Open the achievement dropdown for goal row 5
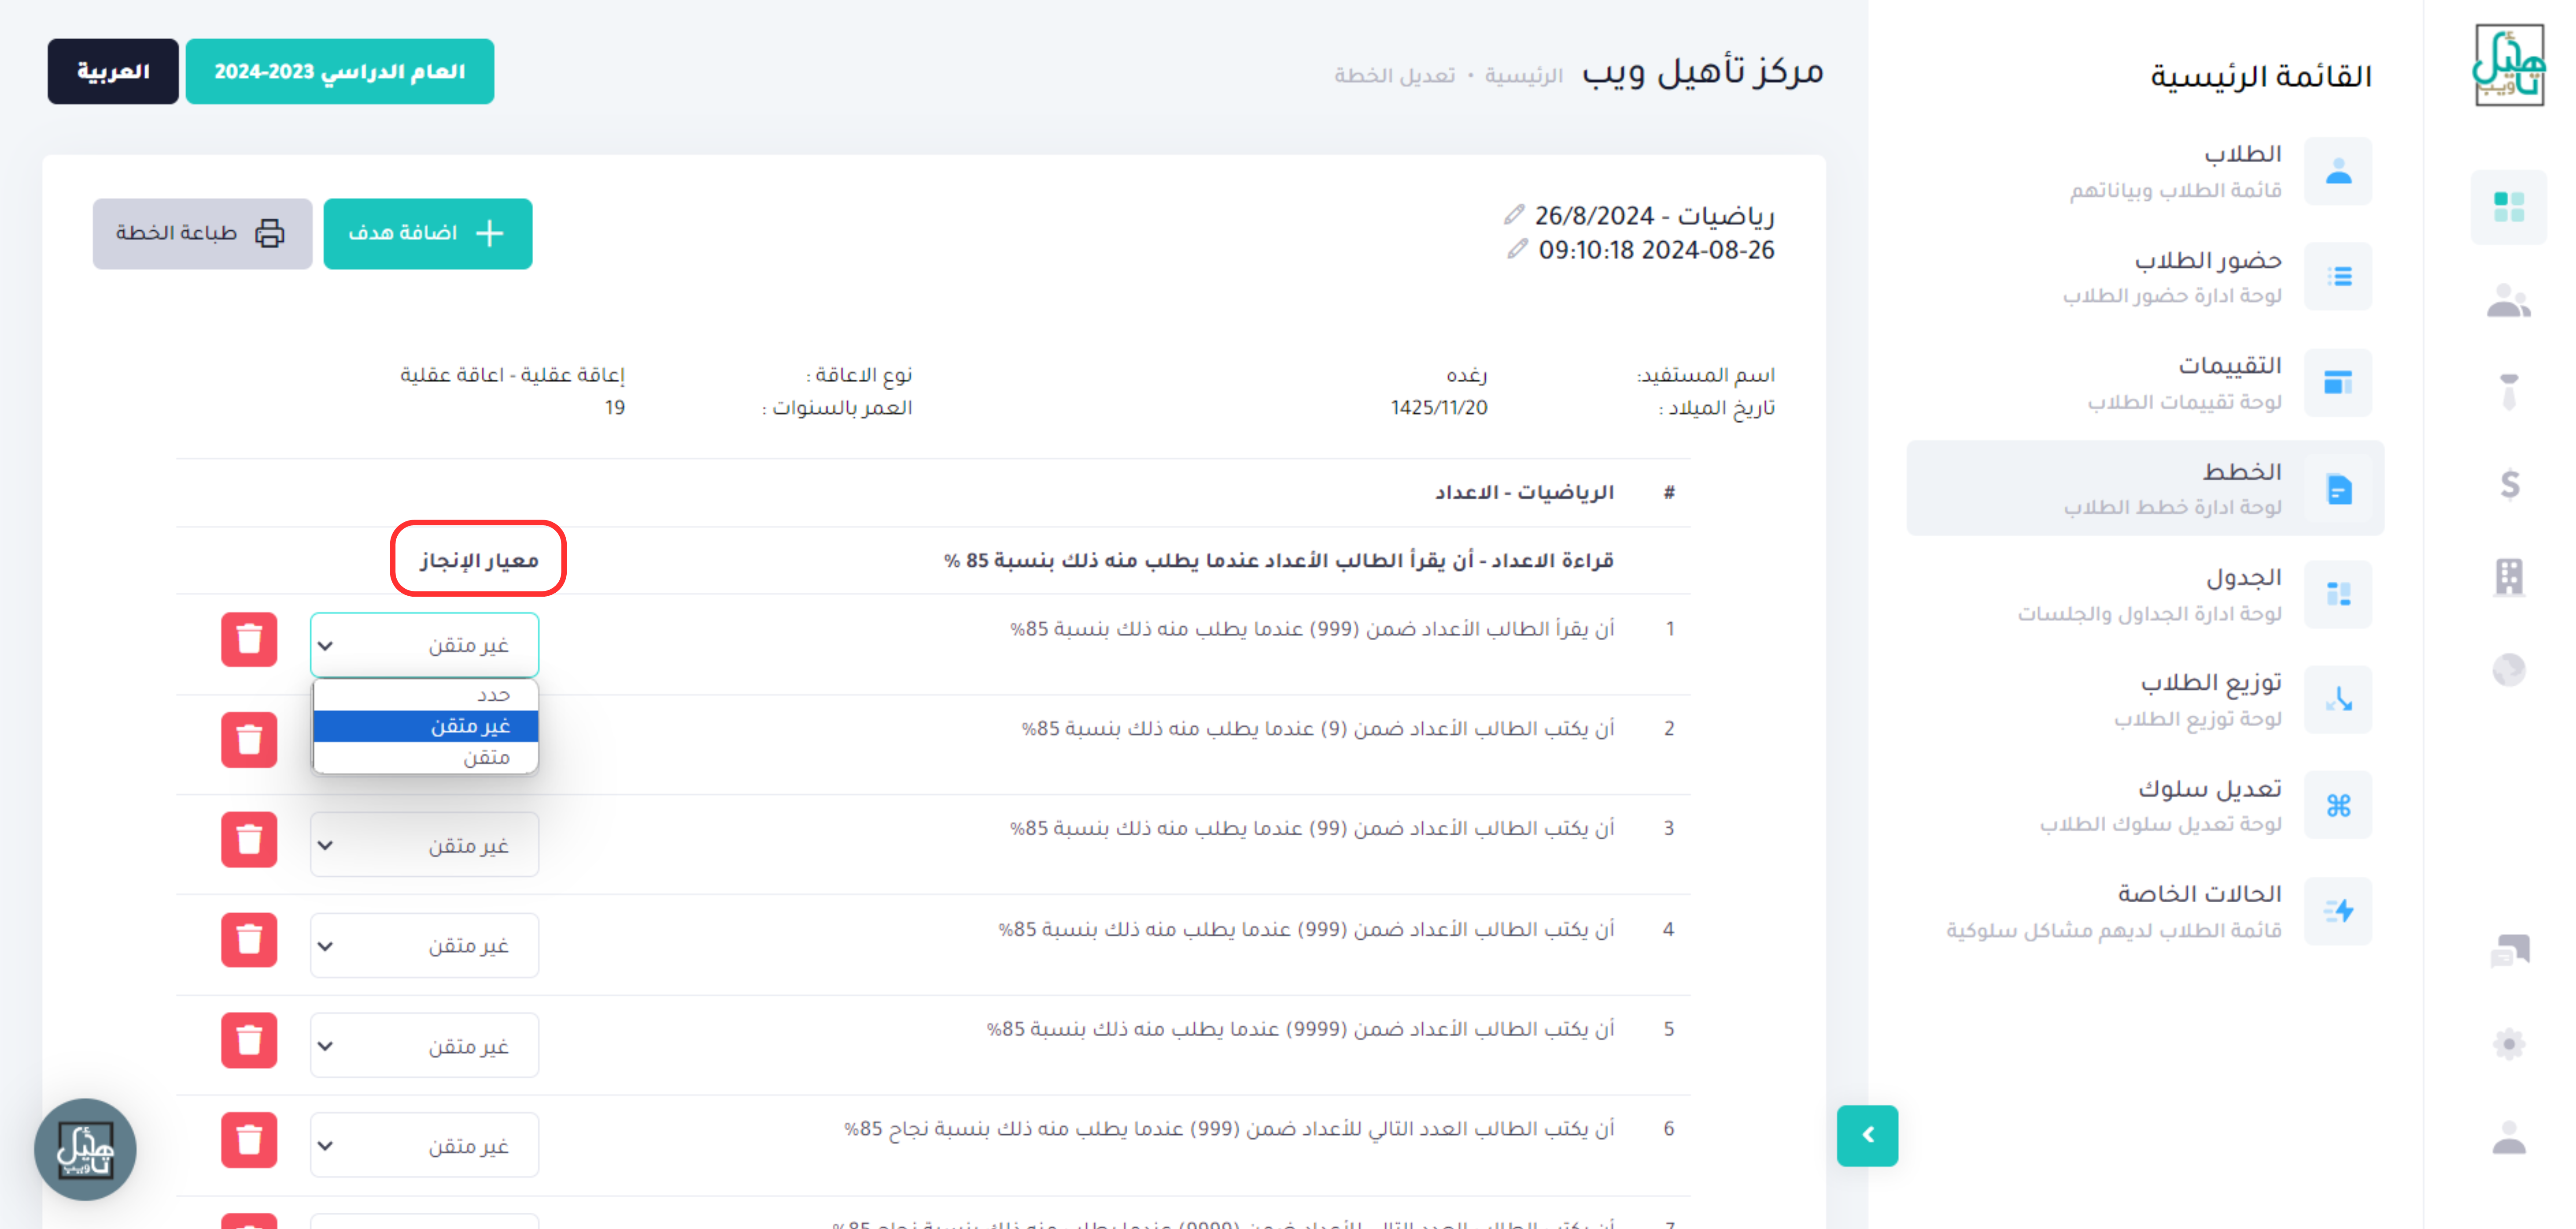Screen dimensions: 2576x1229 click(424, 1046)
